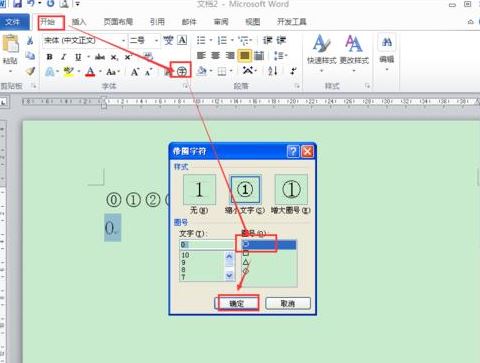Click the Bullets list icon
The height and width of the screenshot is (363, 480).
pos(201,40)
